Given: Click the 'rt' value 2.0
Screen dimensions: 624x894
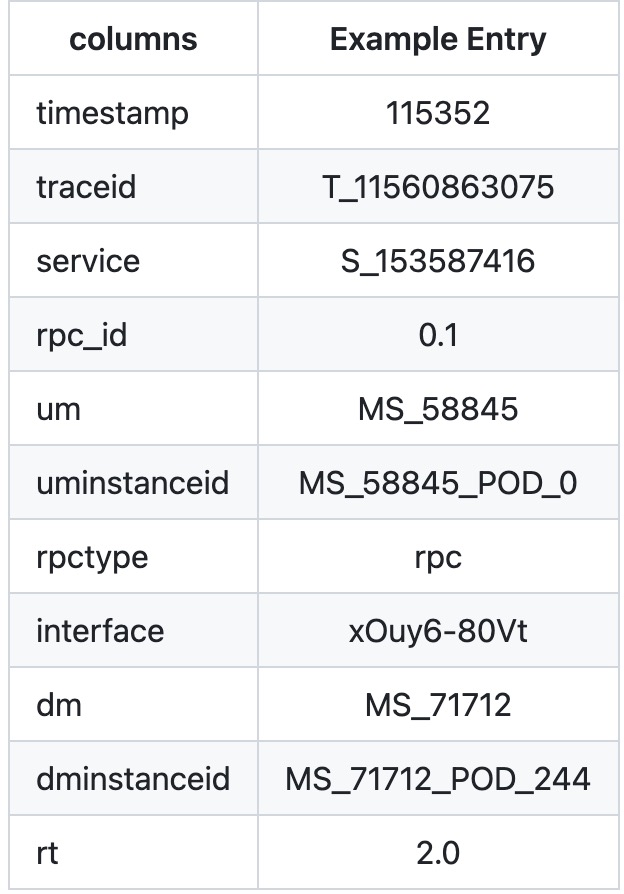Looking at the screenshot, I should pyautogui.click(x=438, y=854).
